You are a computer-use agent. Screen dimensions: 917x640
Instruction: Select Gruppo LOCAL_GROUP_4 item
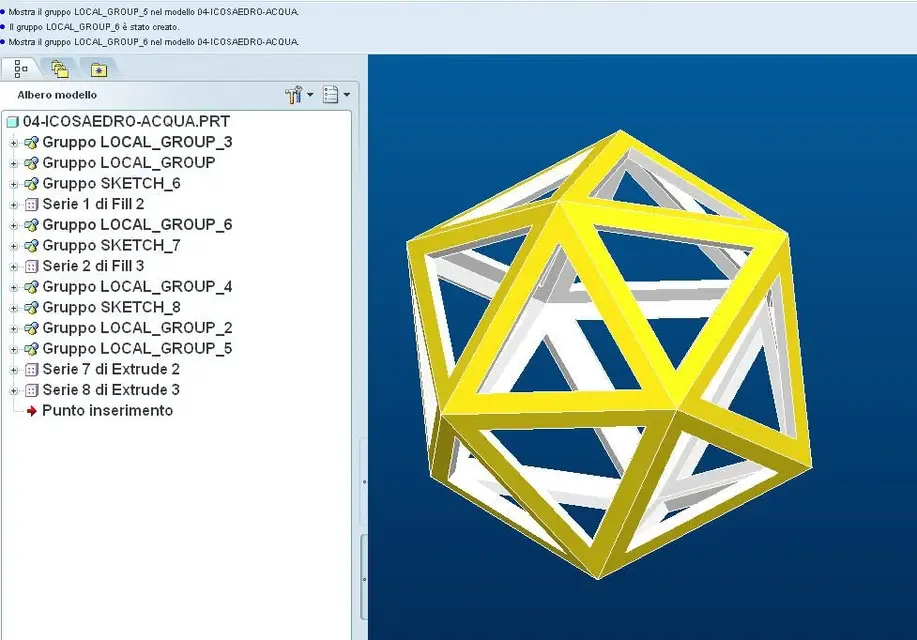(x=137, y=287)
